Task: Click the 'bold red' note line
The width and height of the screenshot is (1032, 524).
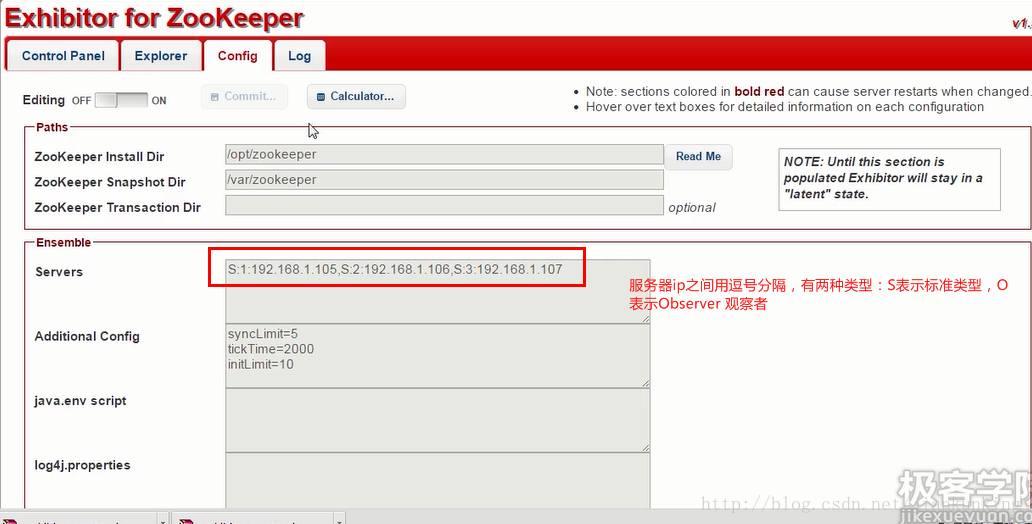Action: (x=809, y=92)
